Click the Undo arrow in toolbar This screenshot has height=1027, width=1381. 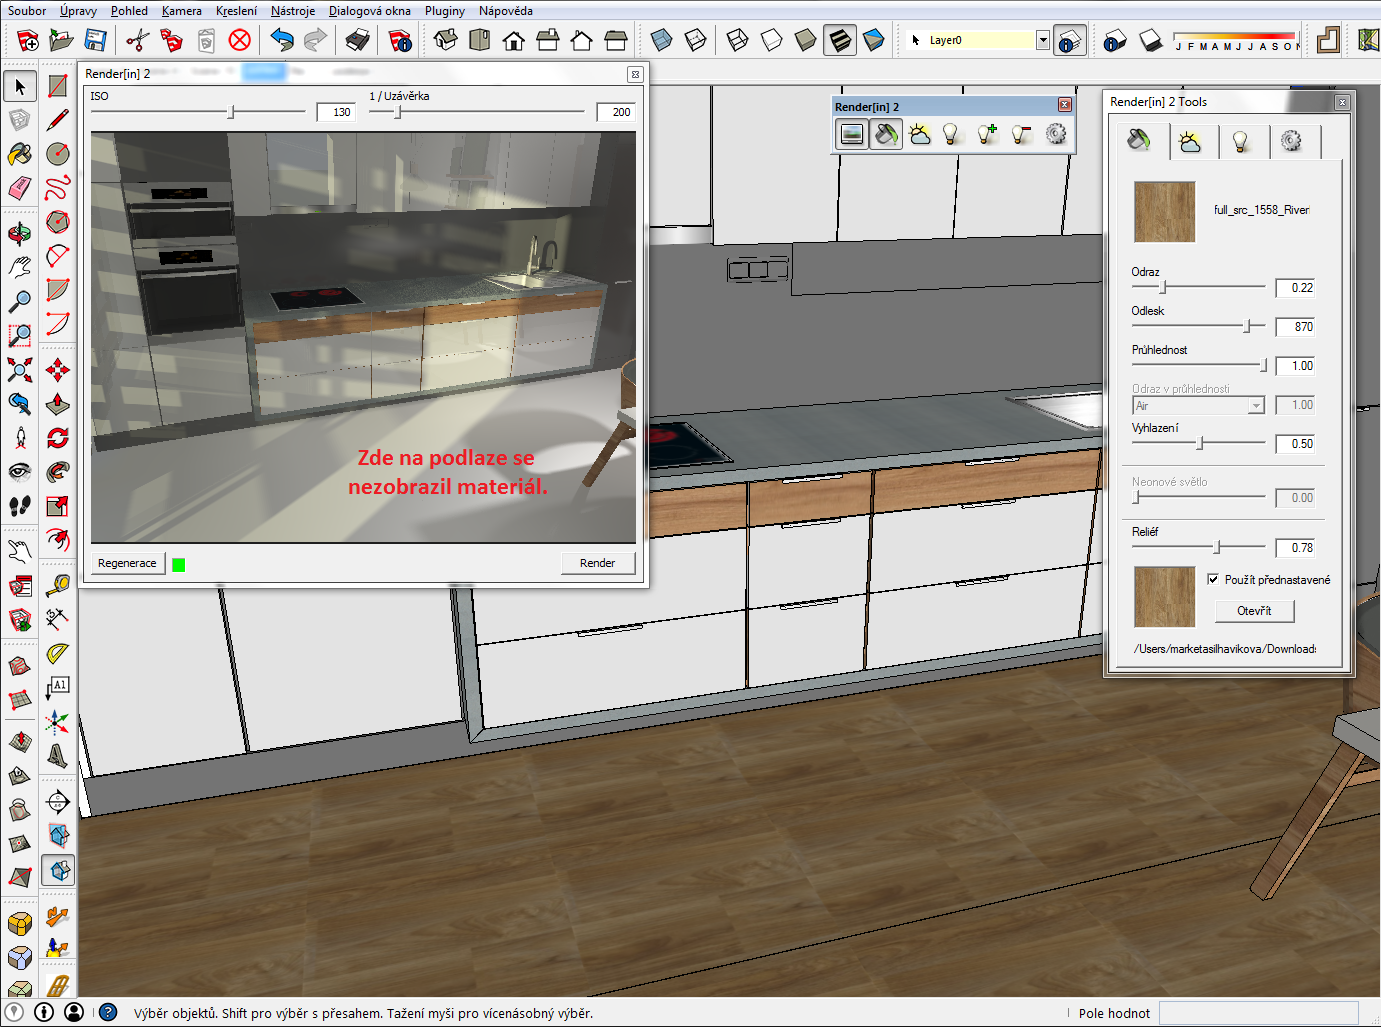tap(282, 40)
